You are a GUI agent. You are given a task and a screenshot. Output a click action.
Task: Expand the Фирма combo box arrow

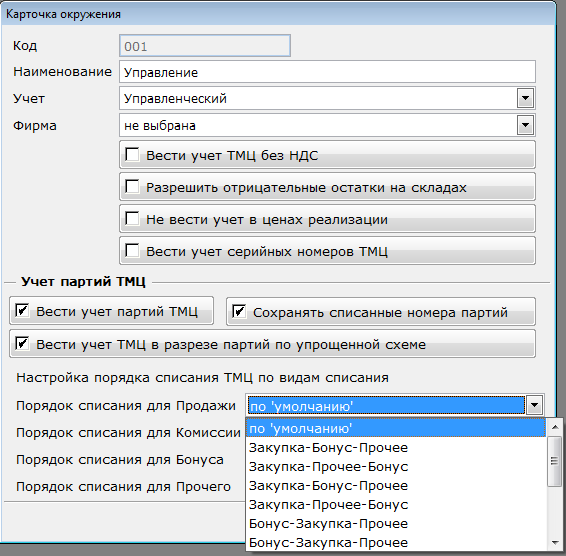click(525, 125)
